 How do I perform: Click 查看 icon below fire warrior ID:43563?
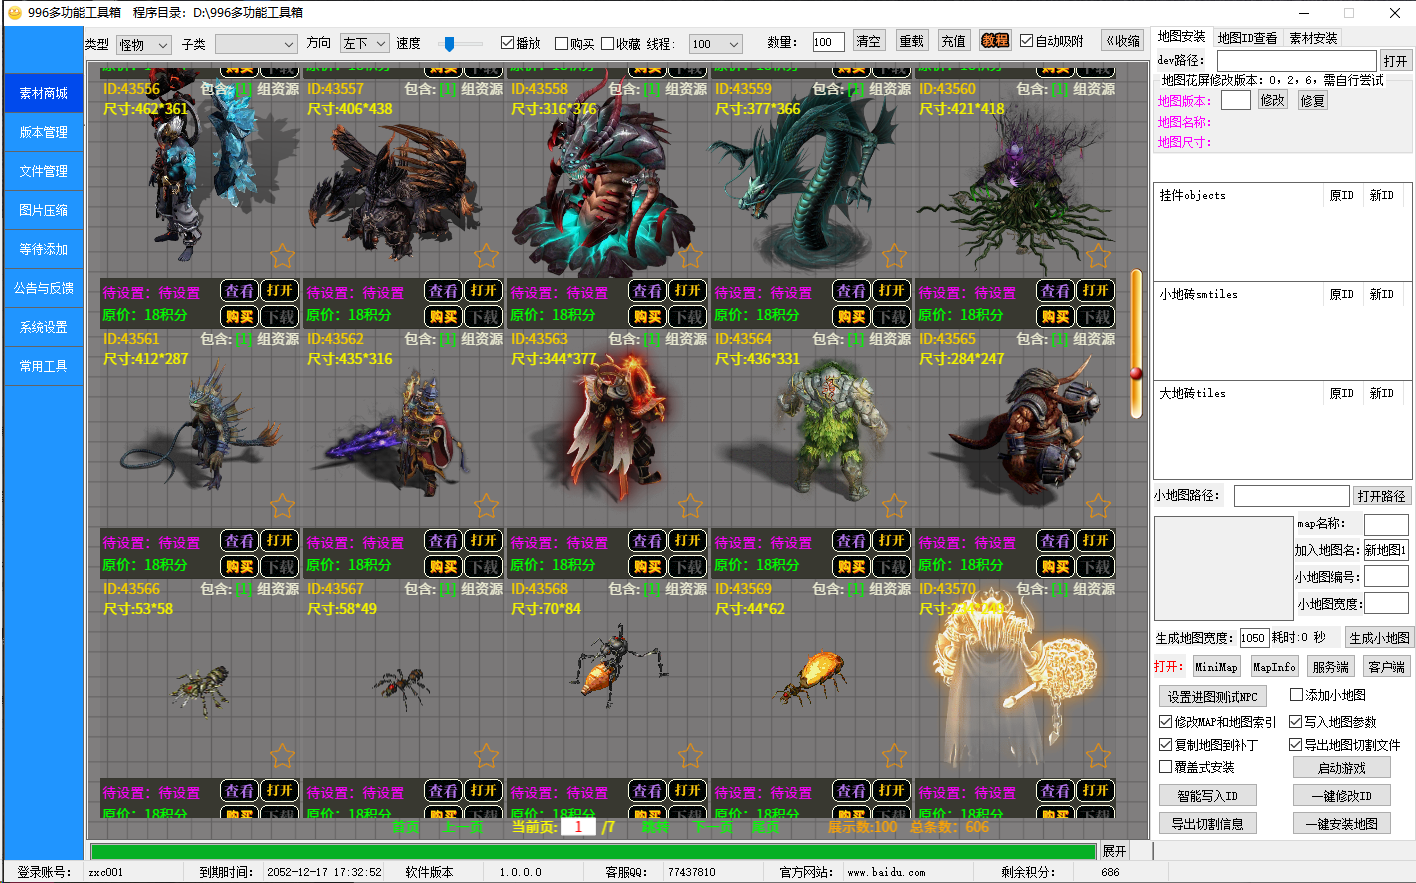[x=647, y=541]
